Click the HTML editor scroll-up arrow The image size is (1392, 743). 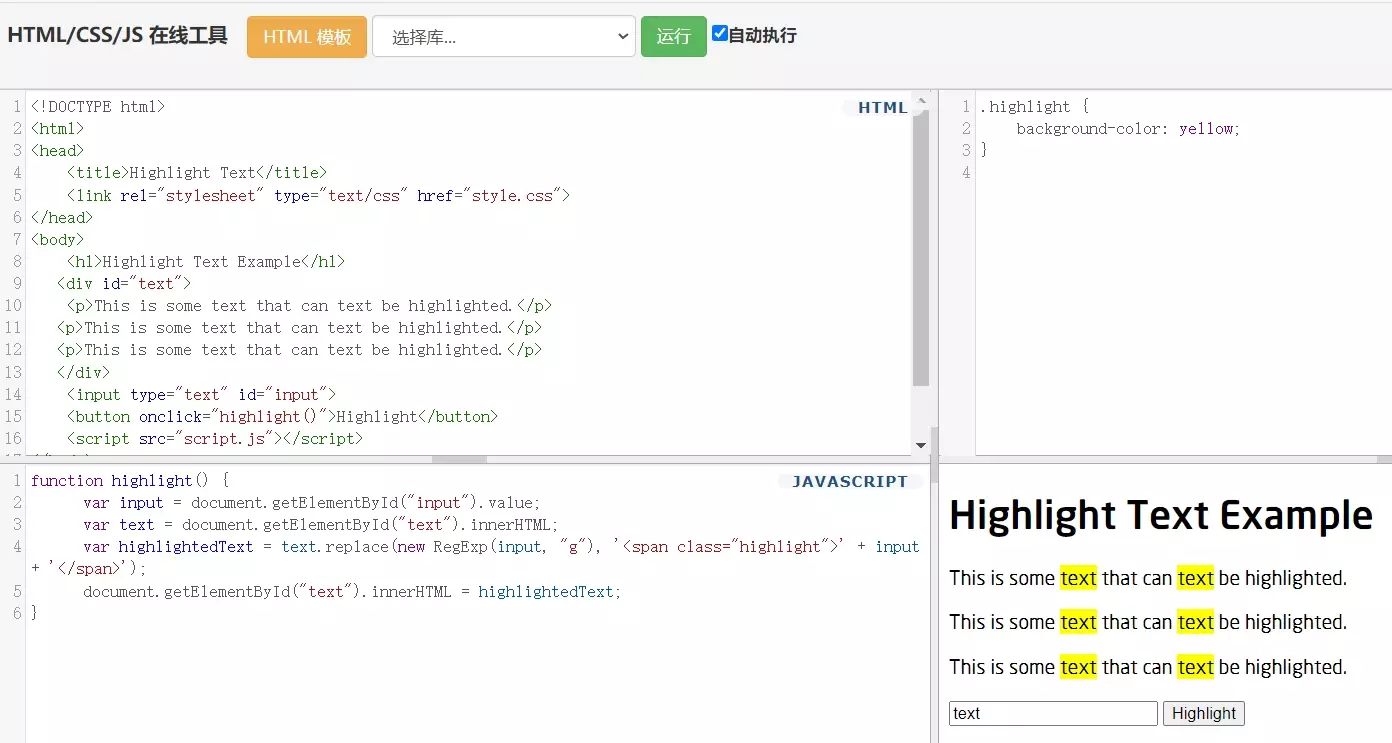921,99
